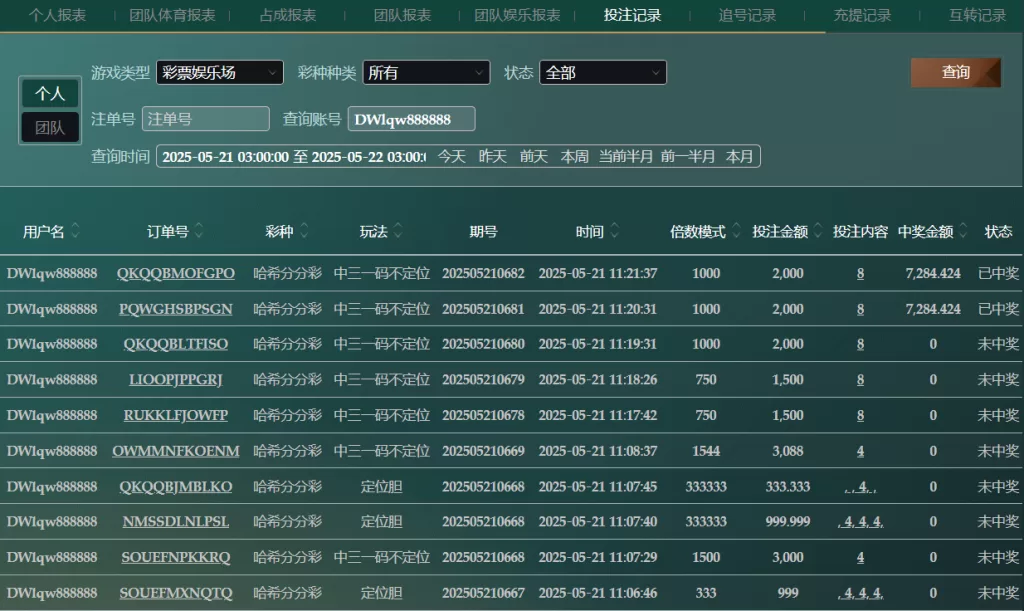Switch to 团队 view toggle
Viewport: 1024px width, 611px height.
(50, 127)
